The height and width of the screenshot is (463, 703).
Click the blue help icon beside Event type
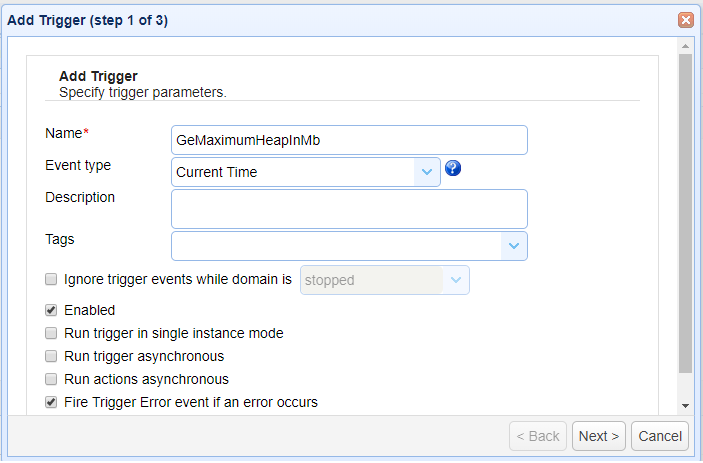(453, 169)
